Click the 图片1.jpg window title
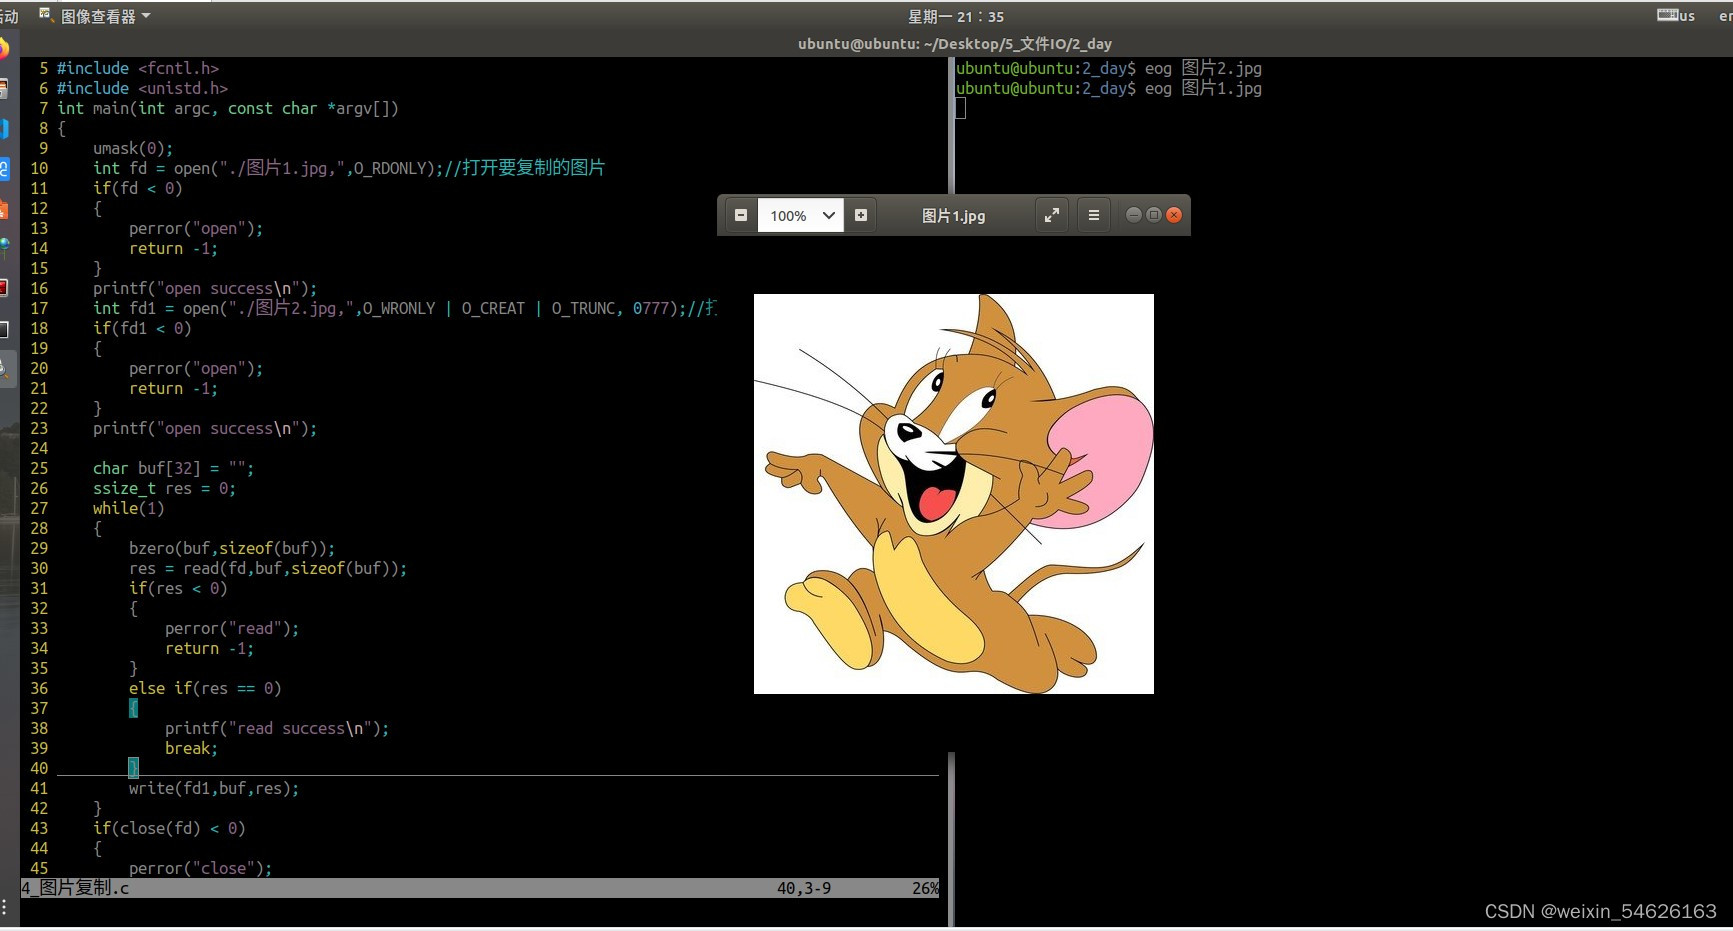The height and width of the screenshot is (931, 1733). point(953,216)
